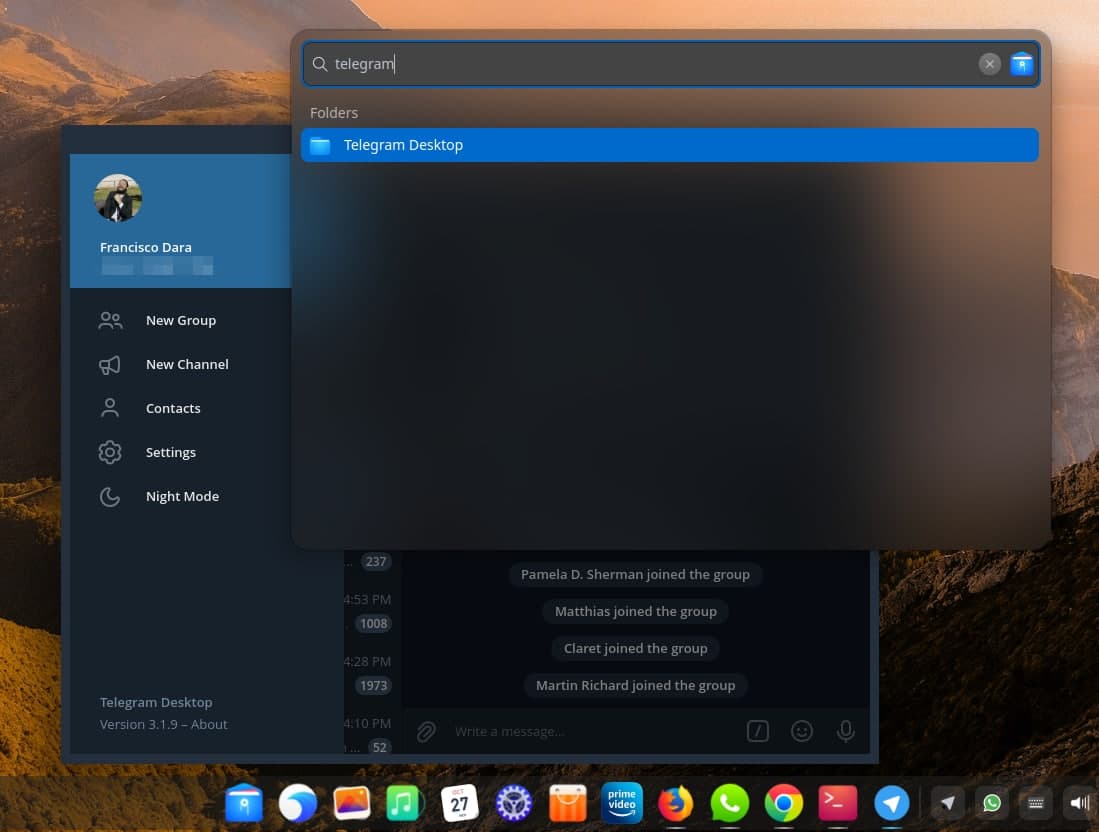The image size is (1099, 832).
Task: Click the microphone voice message icon
Action: pos(846,732)
